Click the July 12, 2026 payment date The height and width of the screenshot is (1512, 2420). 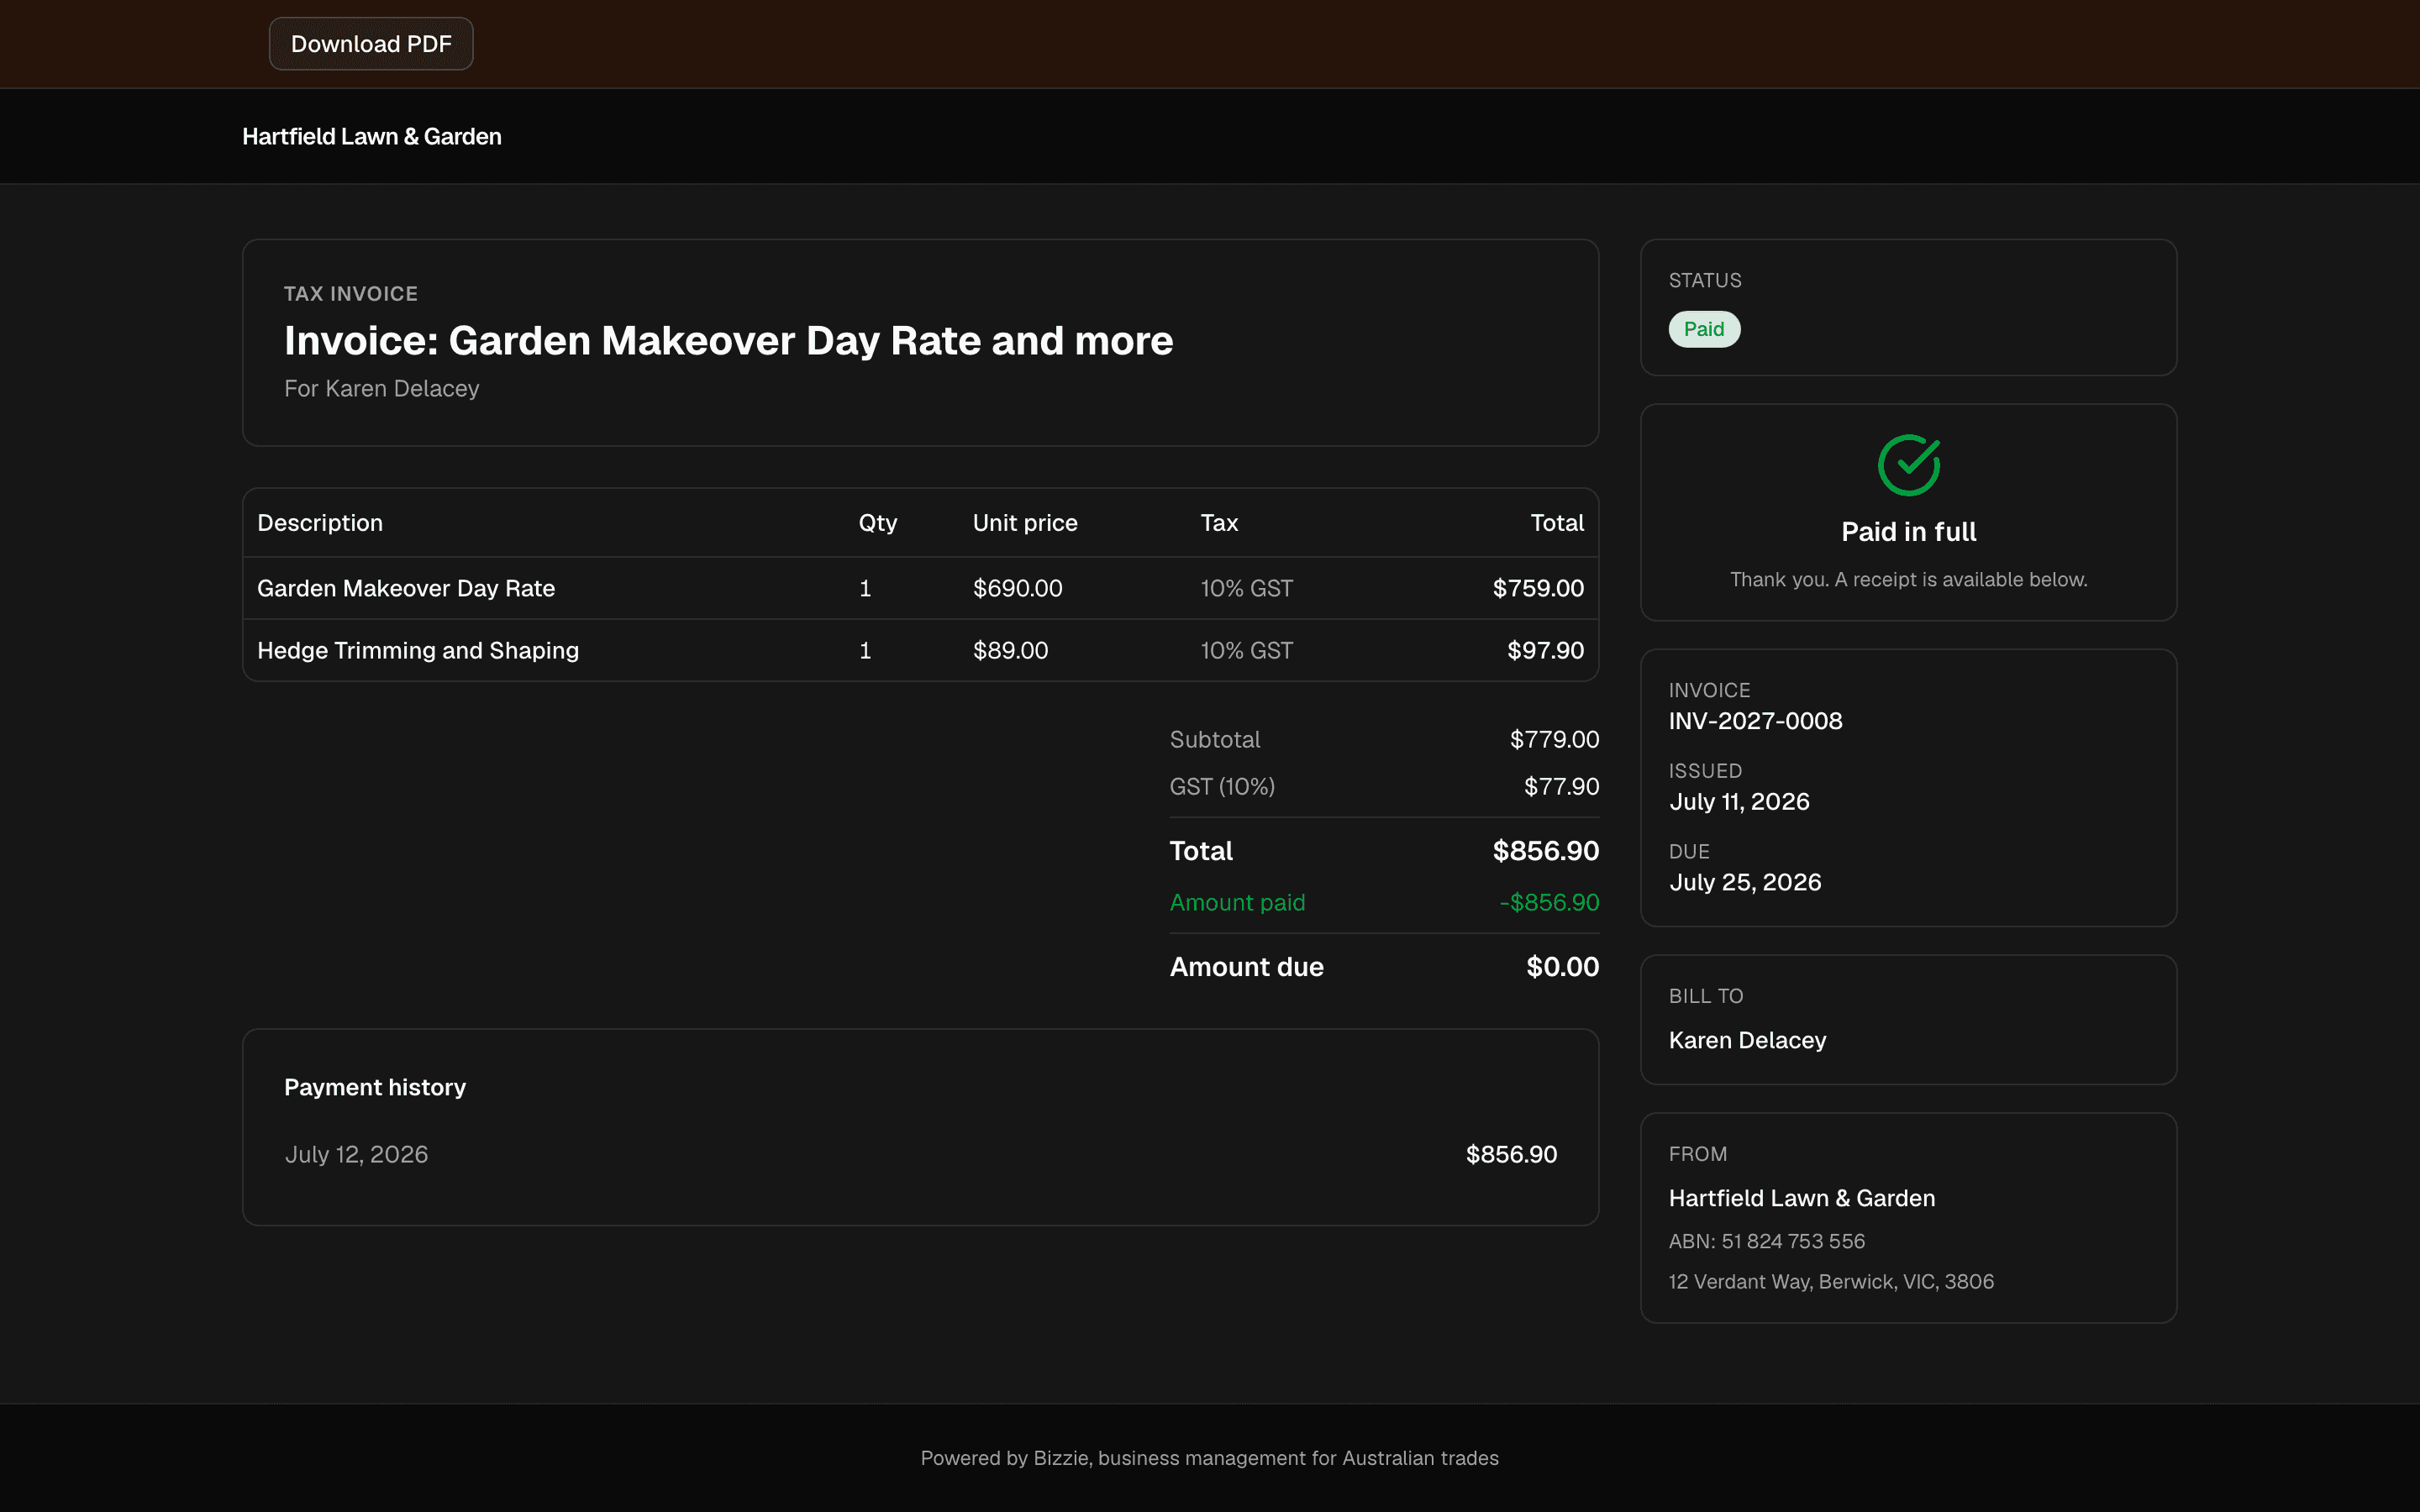(356, 1154)
